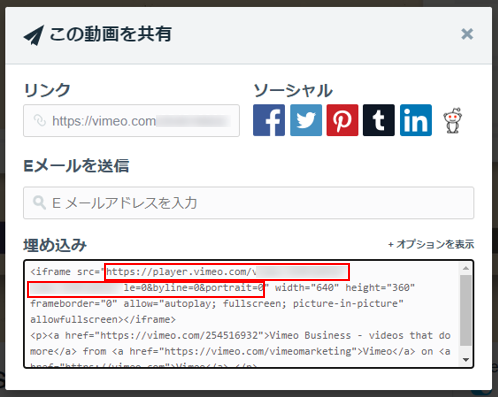Click the embed code scrollbar thumb
Screen dimensions: 498x397
coord(466,310)
